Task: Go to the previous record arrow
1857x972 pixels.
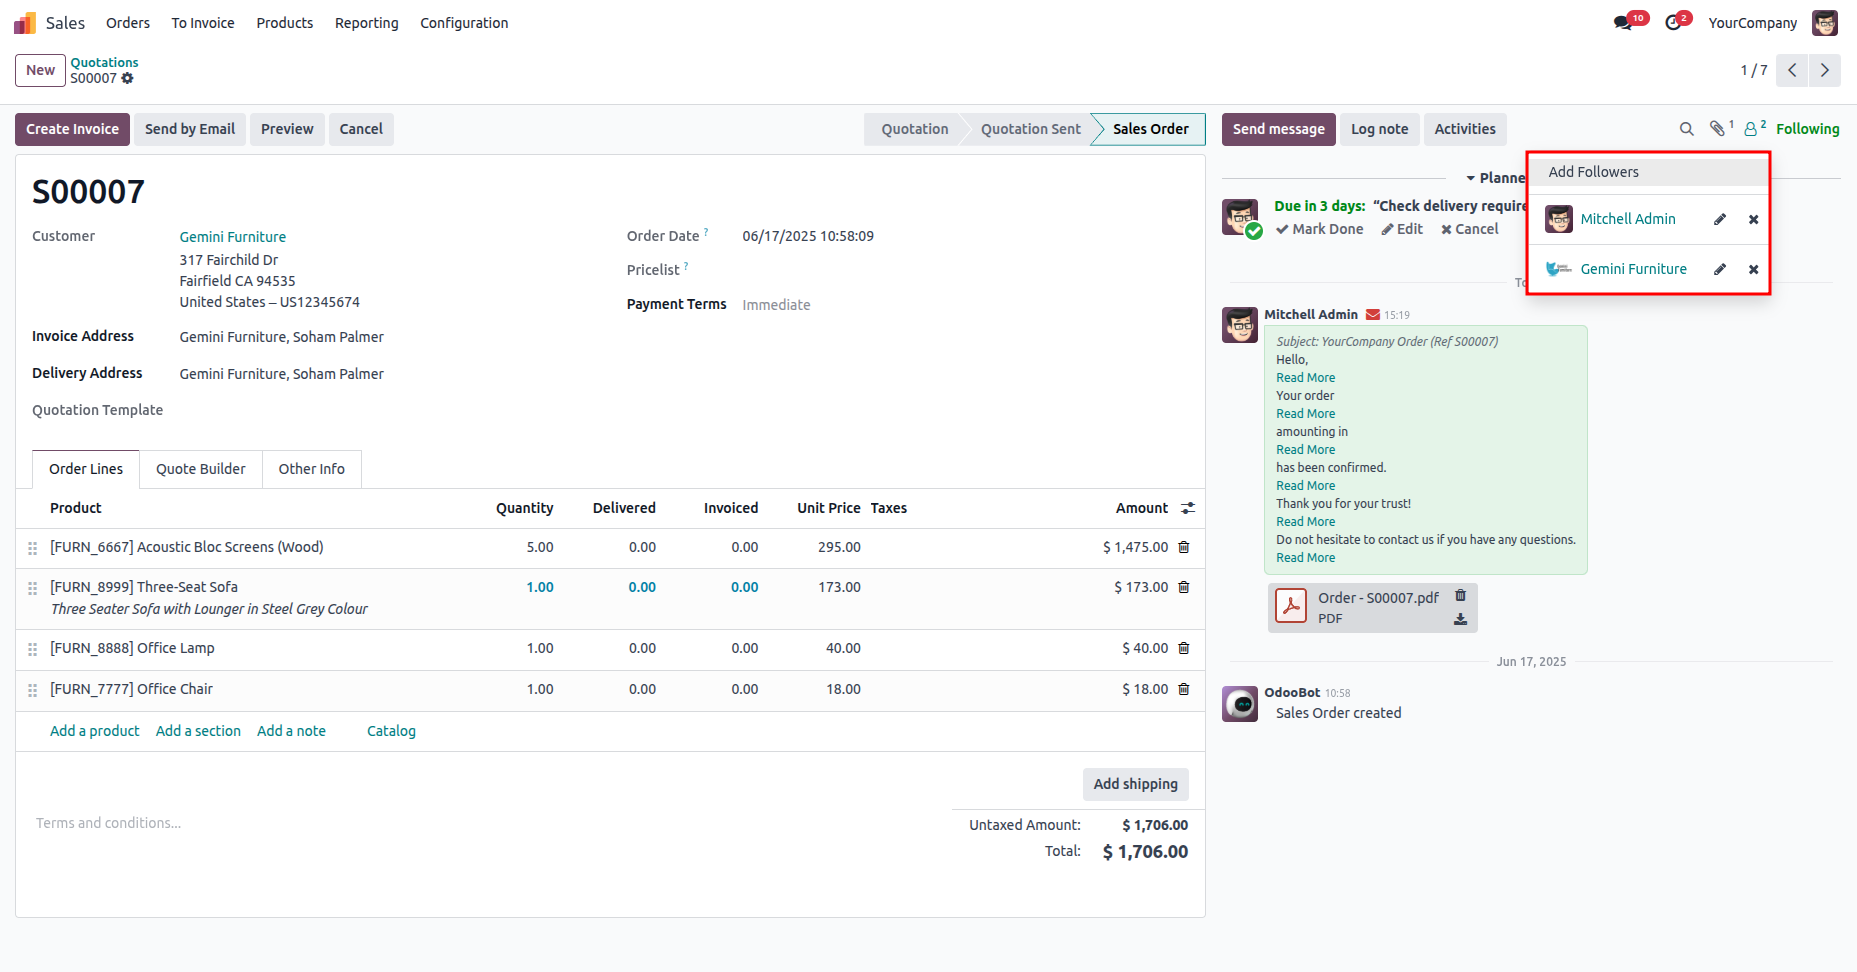Action: pyautogui.click(x=1792, y=70)
